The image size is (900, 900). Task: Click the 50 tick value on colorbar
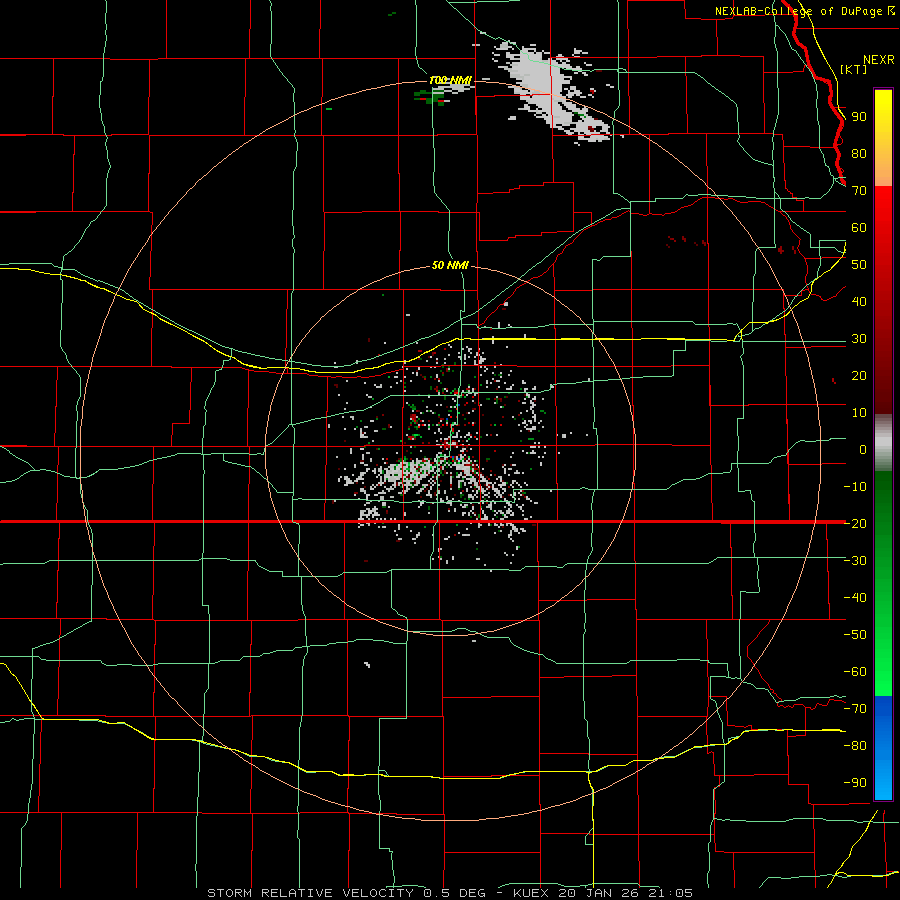click(859, 265)
